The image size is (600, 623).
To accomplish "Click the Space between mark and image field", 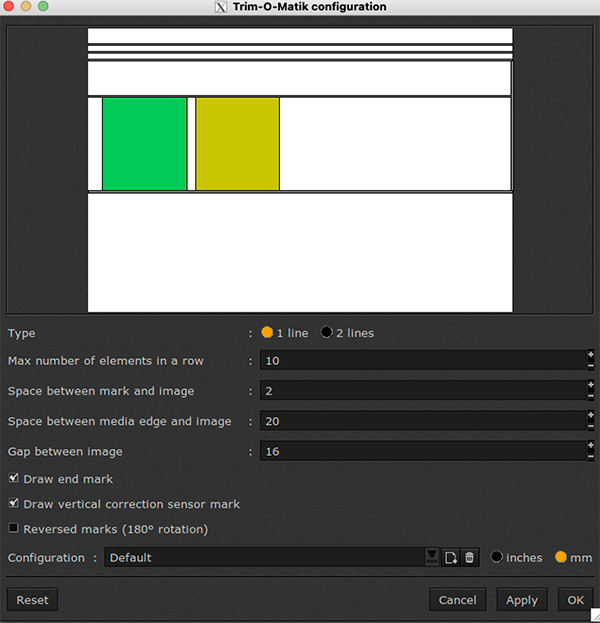I will (421, 391).
